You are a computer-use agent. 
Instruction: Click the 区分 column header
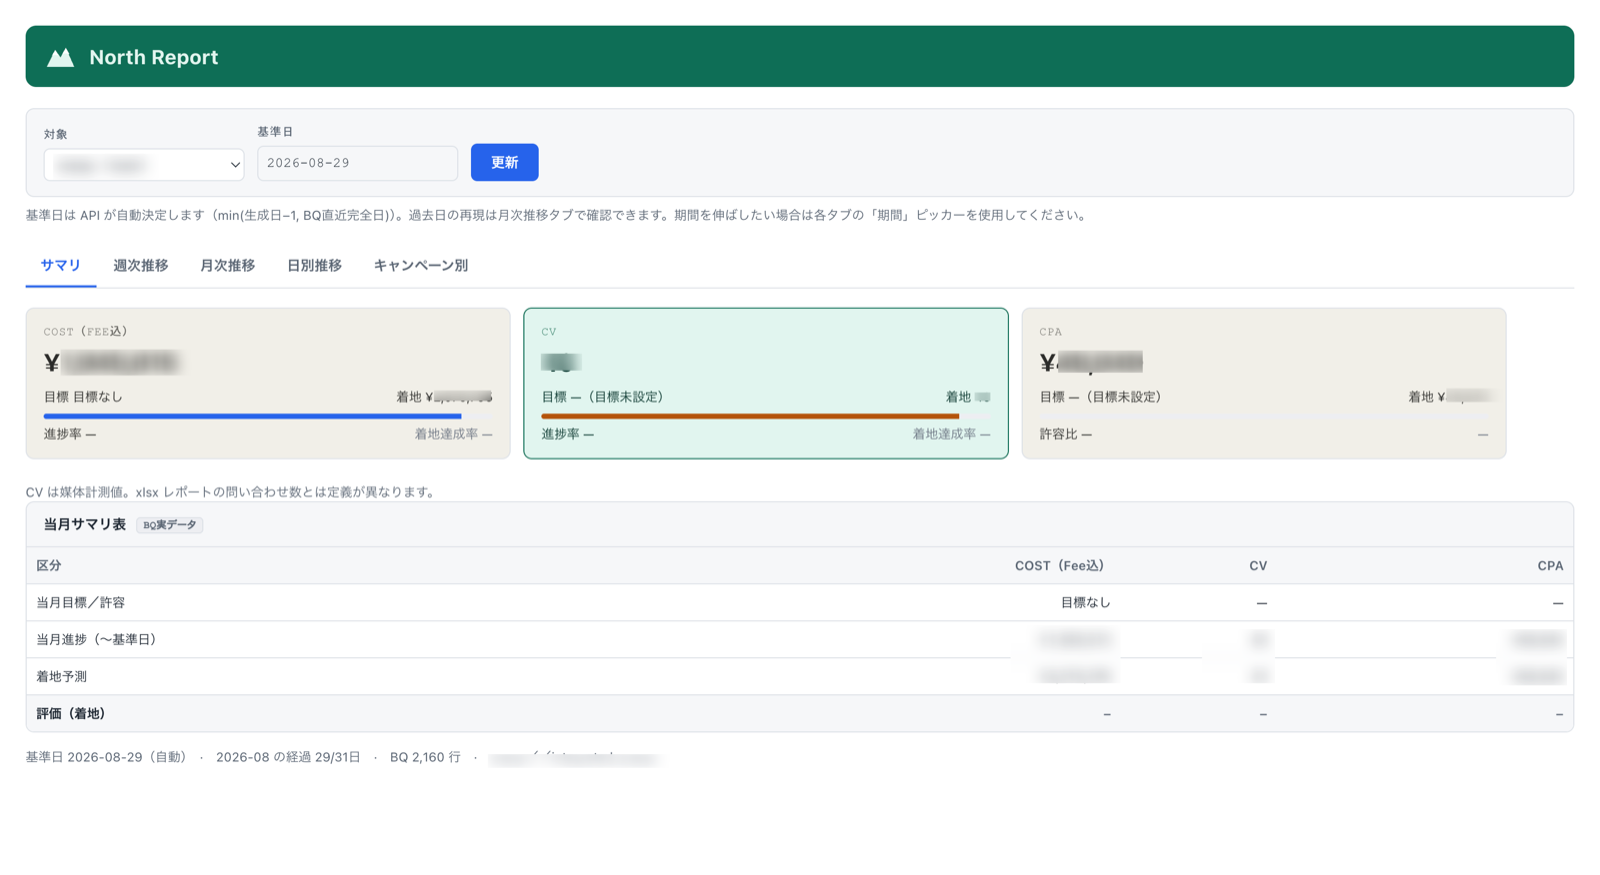(49, 566)
